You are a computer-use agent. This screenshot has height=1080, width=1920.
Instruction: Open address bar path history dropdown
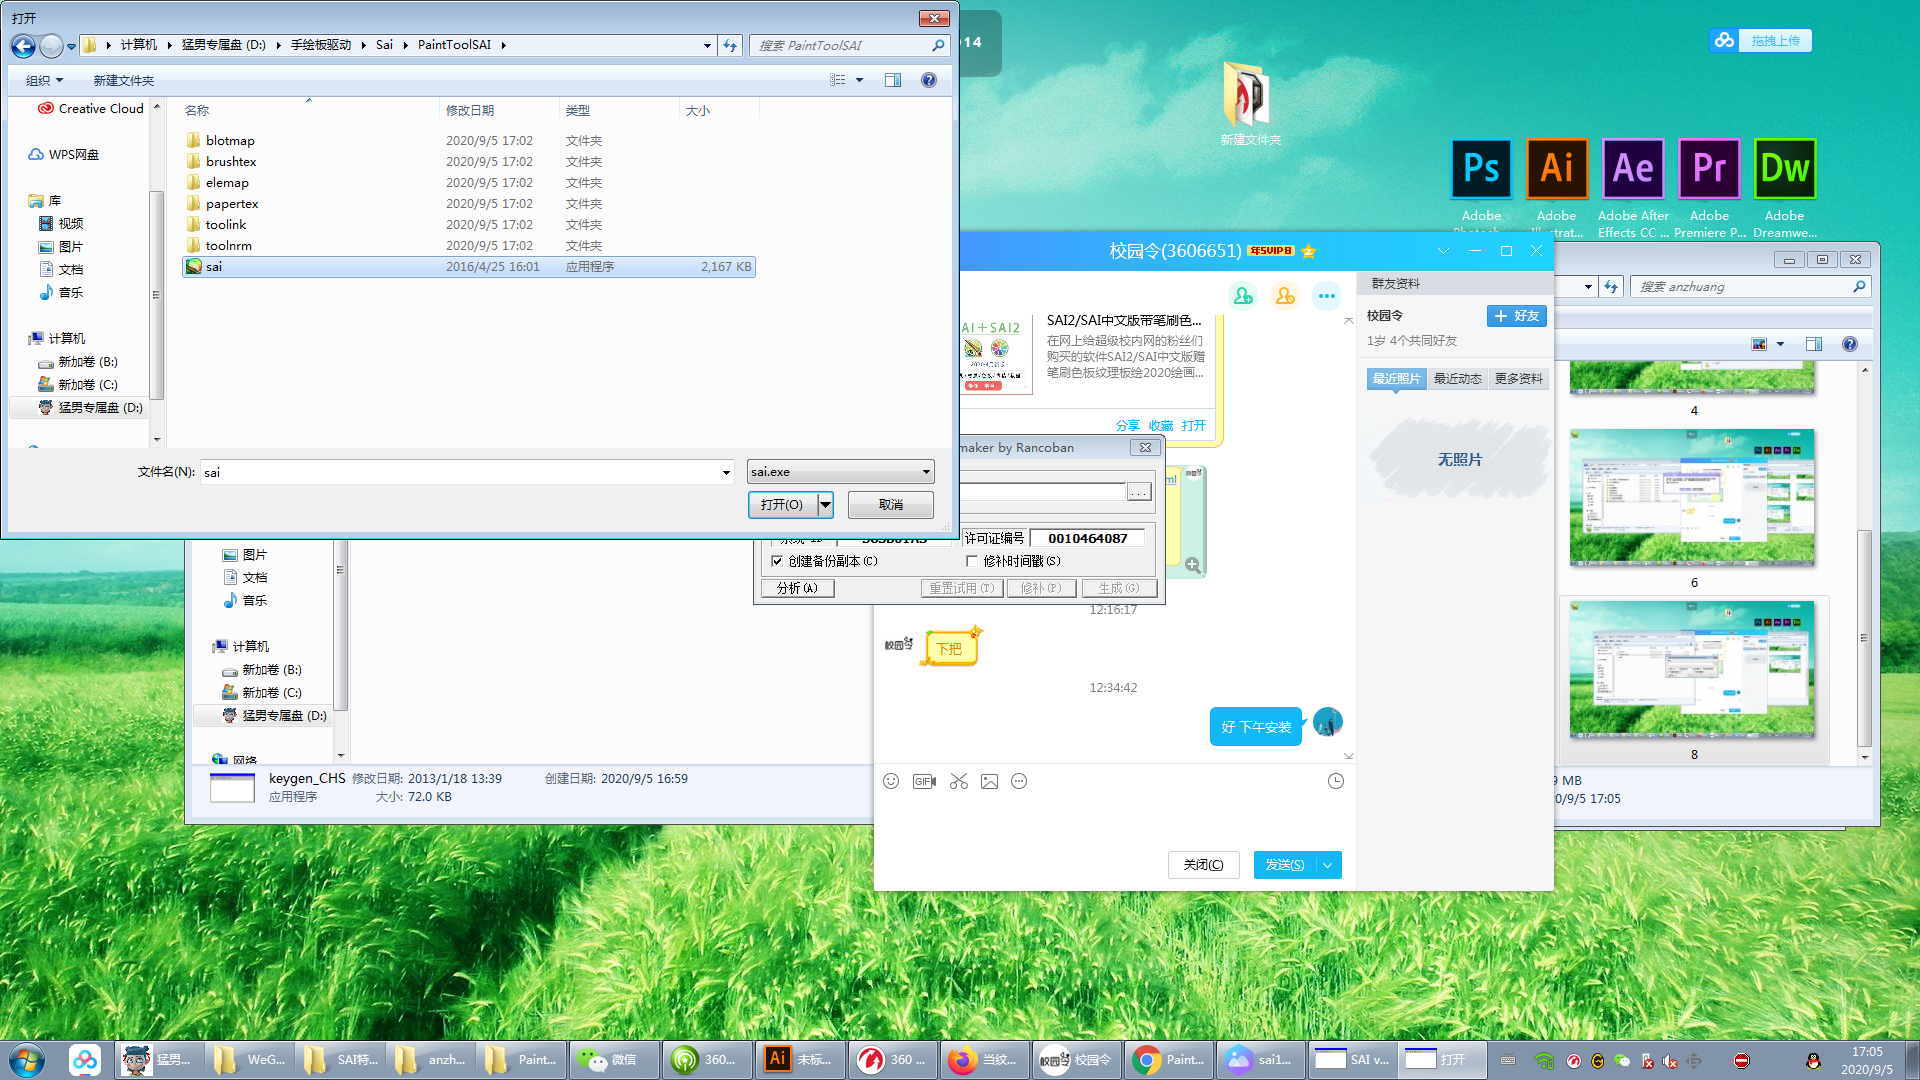pyautogui.click(x=707, y=45)
